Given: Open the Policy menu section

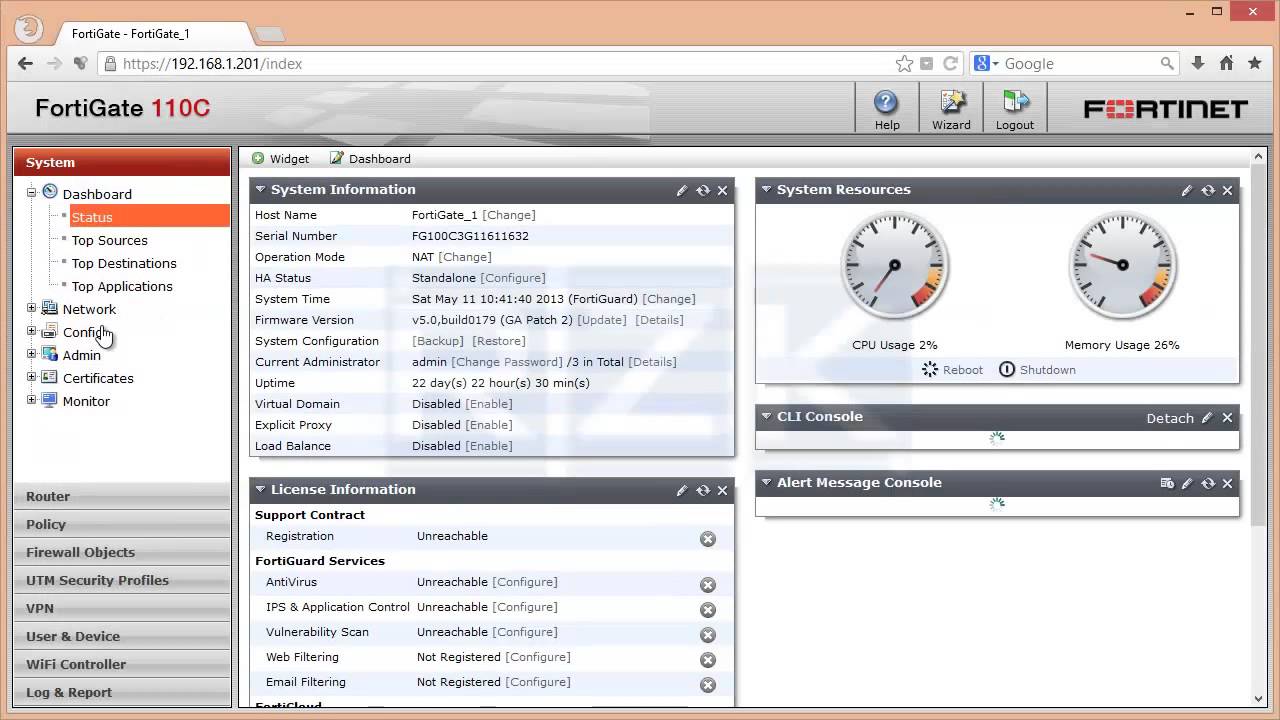Looking at the screenshot, I should click(x=122, y=524).
